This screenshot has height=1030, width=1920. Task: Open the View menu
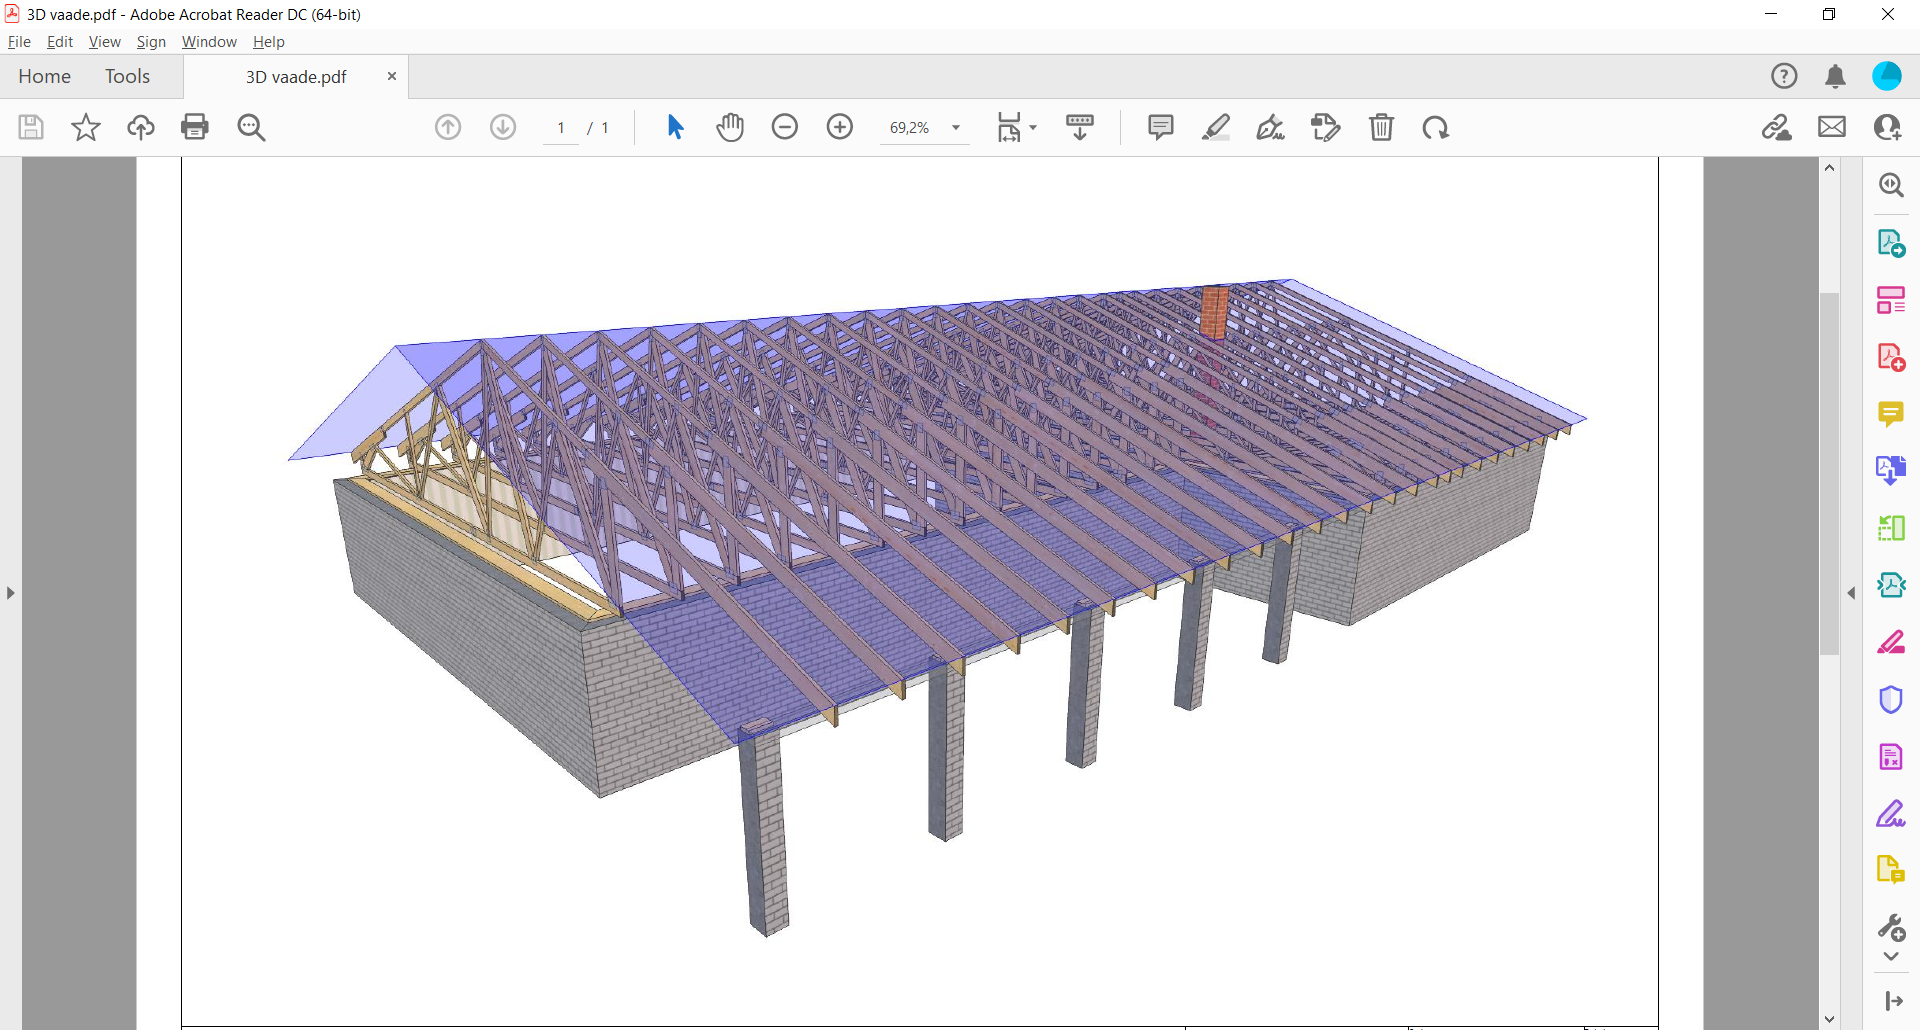104,42
